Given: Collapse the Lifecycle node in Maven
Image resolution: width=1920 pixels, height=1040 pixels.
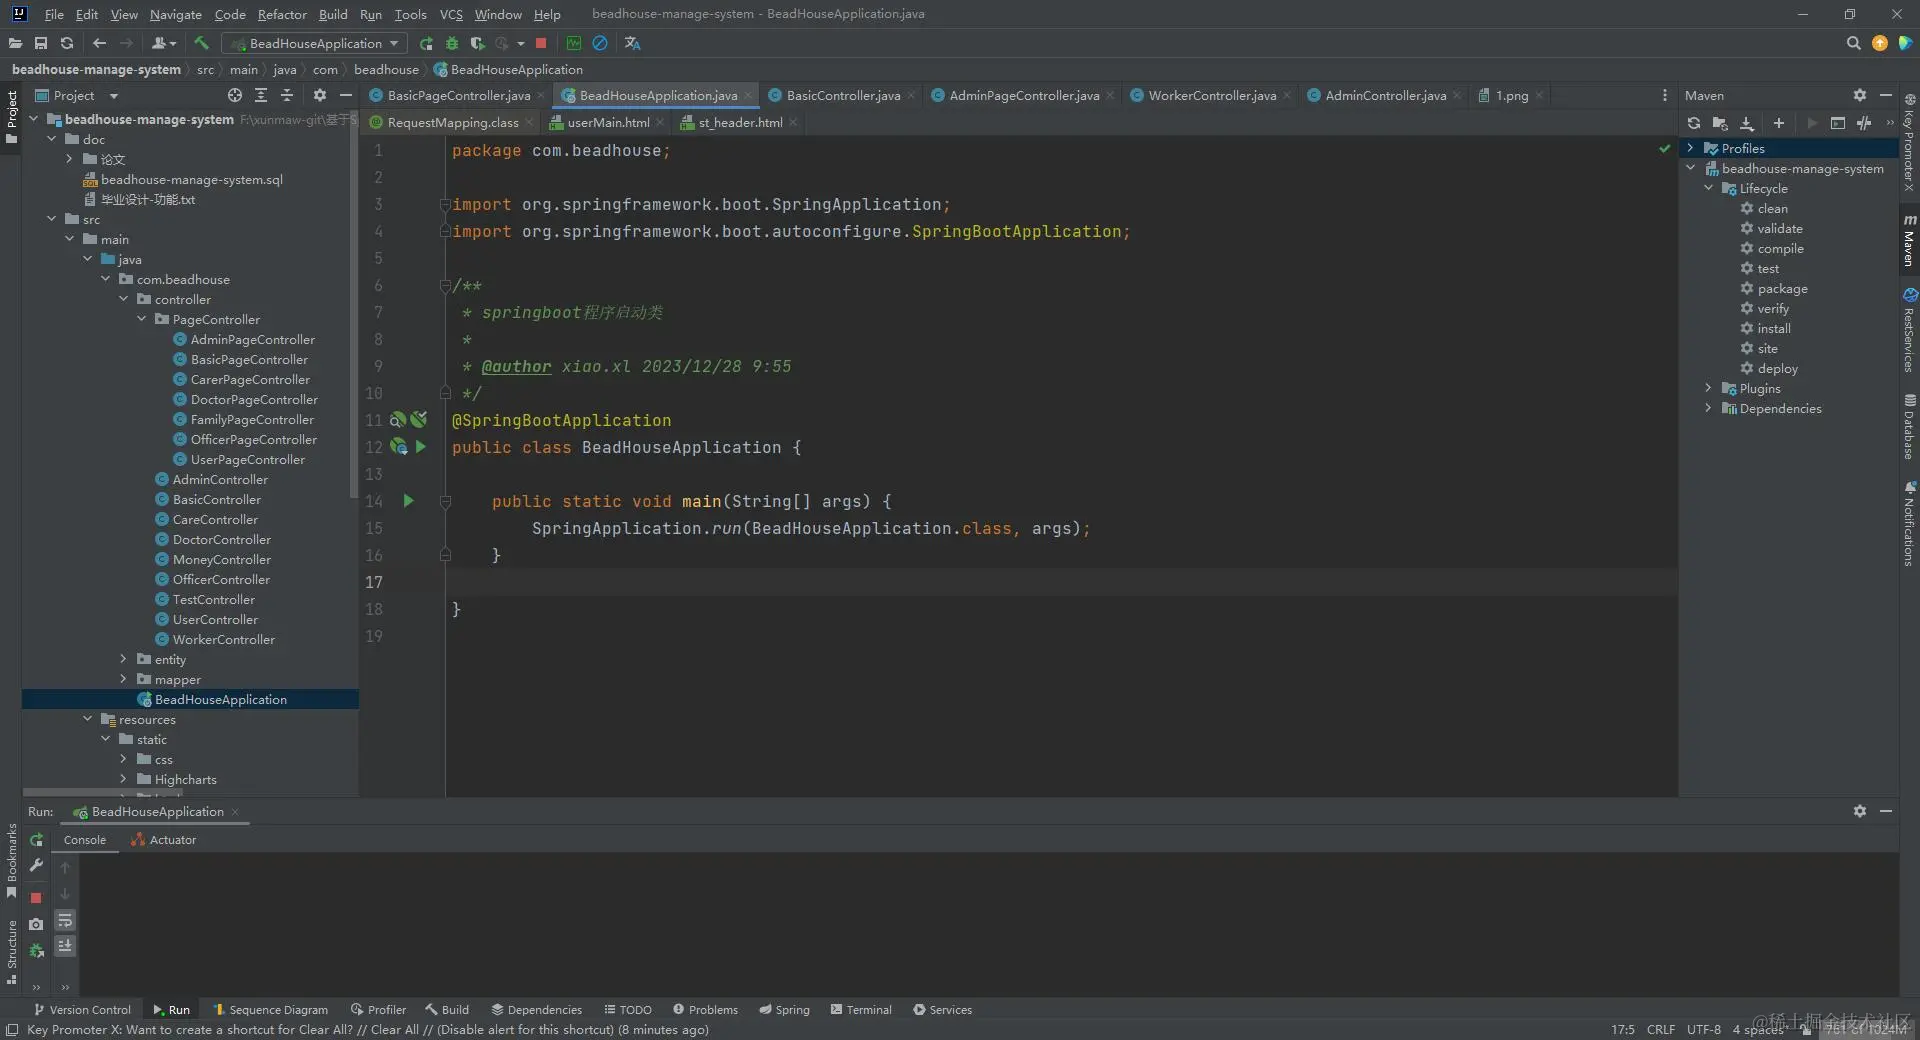Looking at the screenshot, I should [x=1709, y=188].
